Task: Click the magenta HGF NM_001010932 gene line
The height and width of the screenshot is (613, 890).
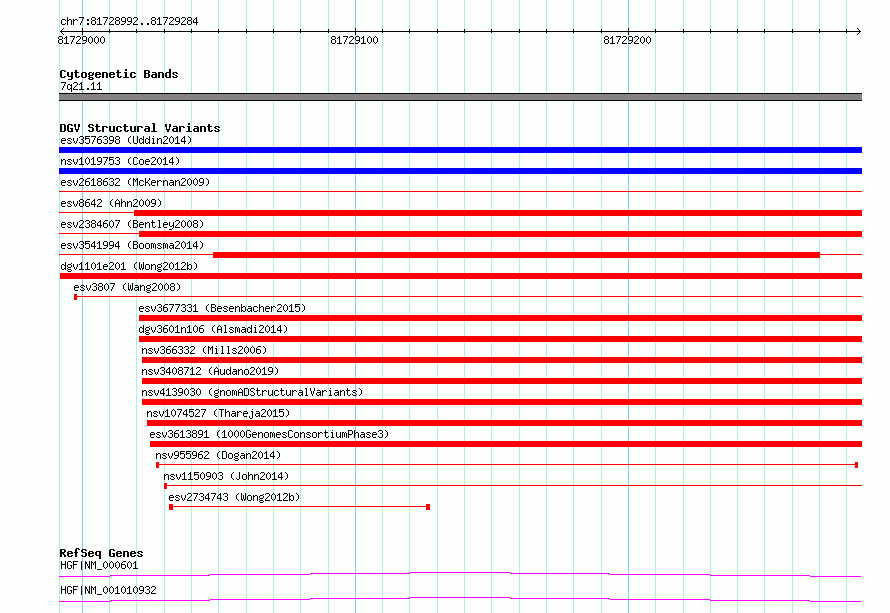Action: [x=460, y=599]
